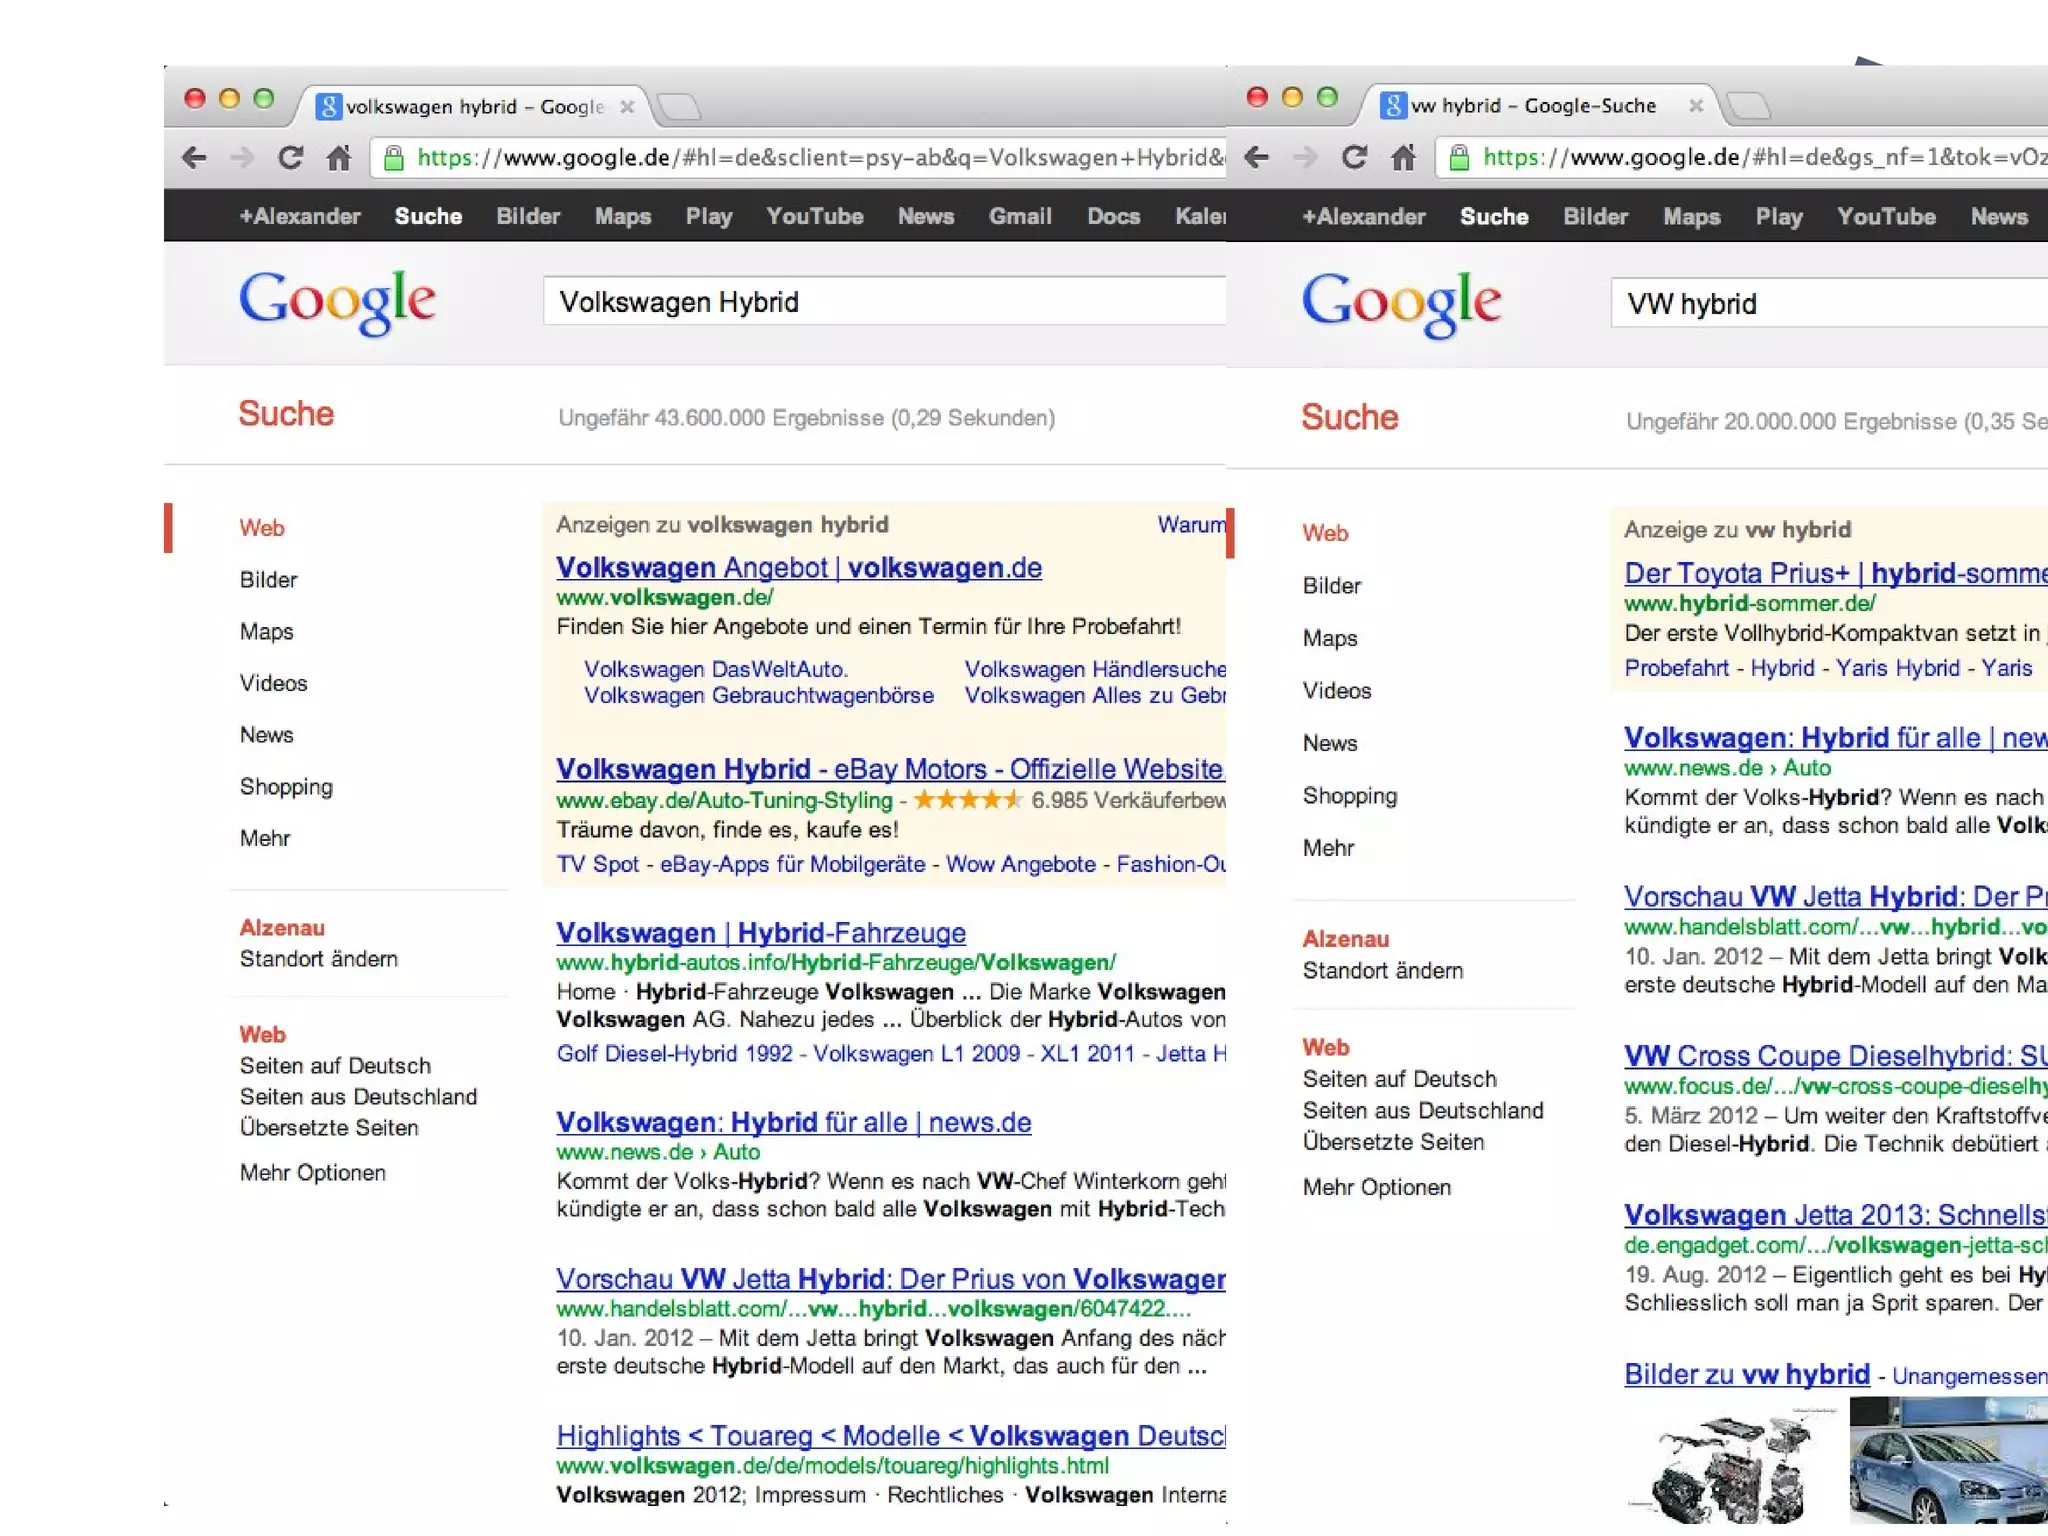Click 'Volkswagen Gebrauchtwagenbörse' sitelink
The height and width of the screenshot is (1536, 2048).
pyautogui.click(x=759, y=695)
